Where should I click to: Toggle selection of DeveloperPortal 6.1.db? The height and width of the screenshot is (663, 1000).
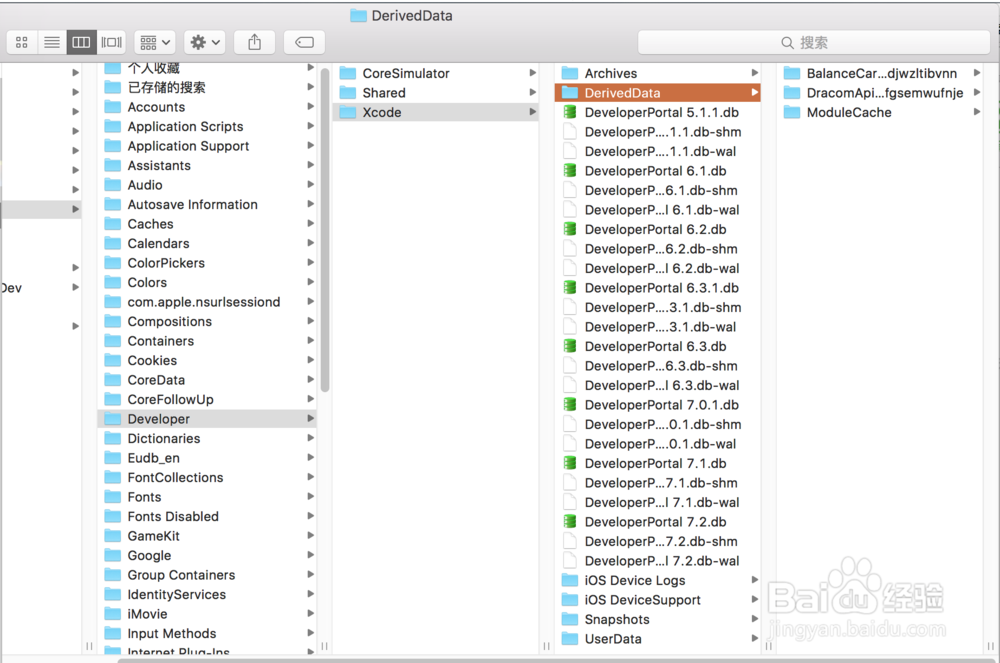pyautogui.click(x=650, y=171)
